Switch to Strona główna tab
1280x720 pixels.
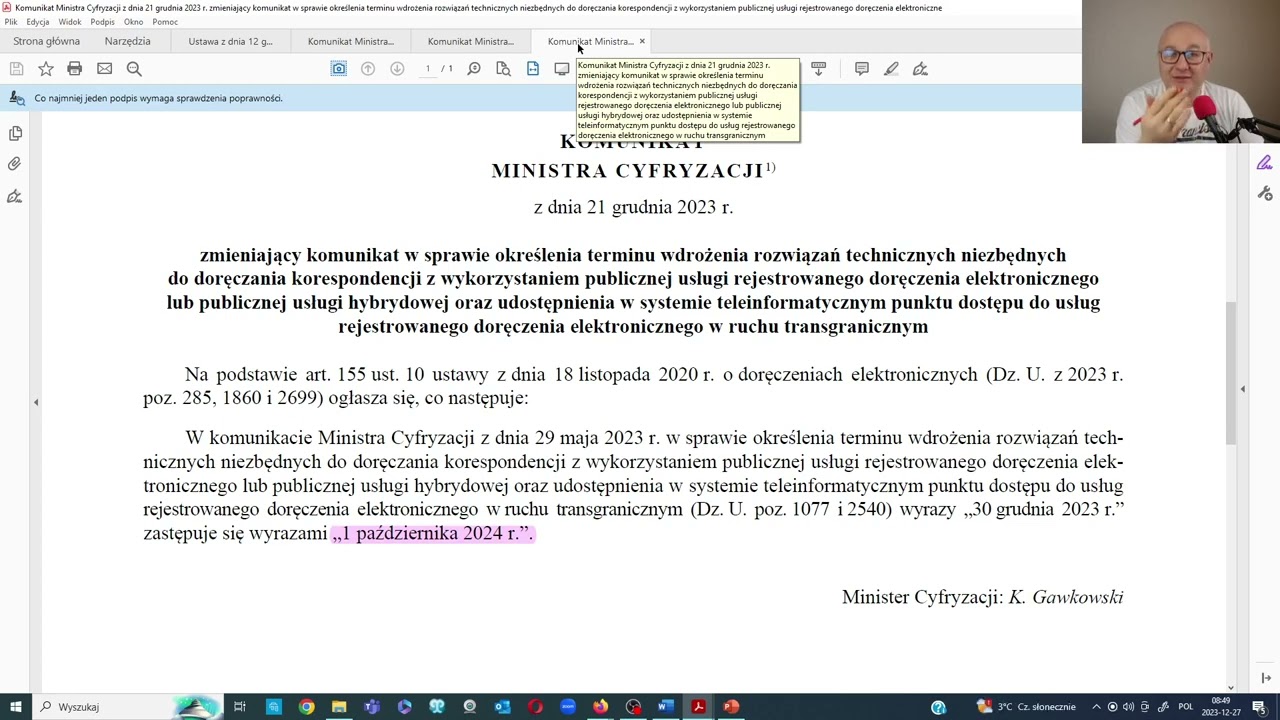click(x=47, y=41)
